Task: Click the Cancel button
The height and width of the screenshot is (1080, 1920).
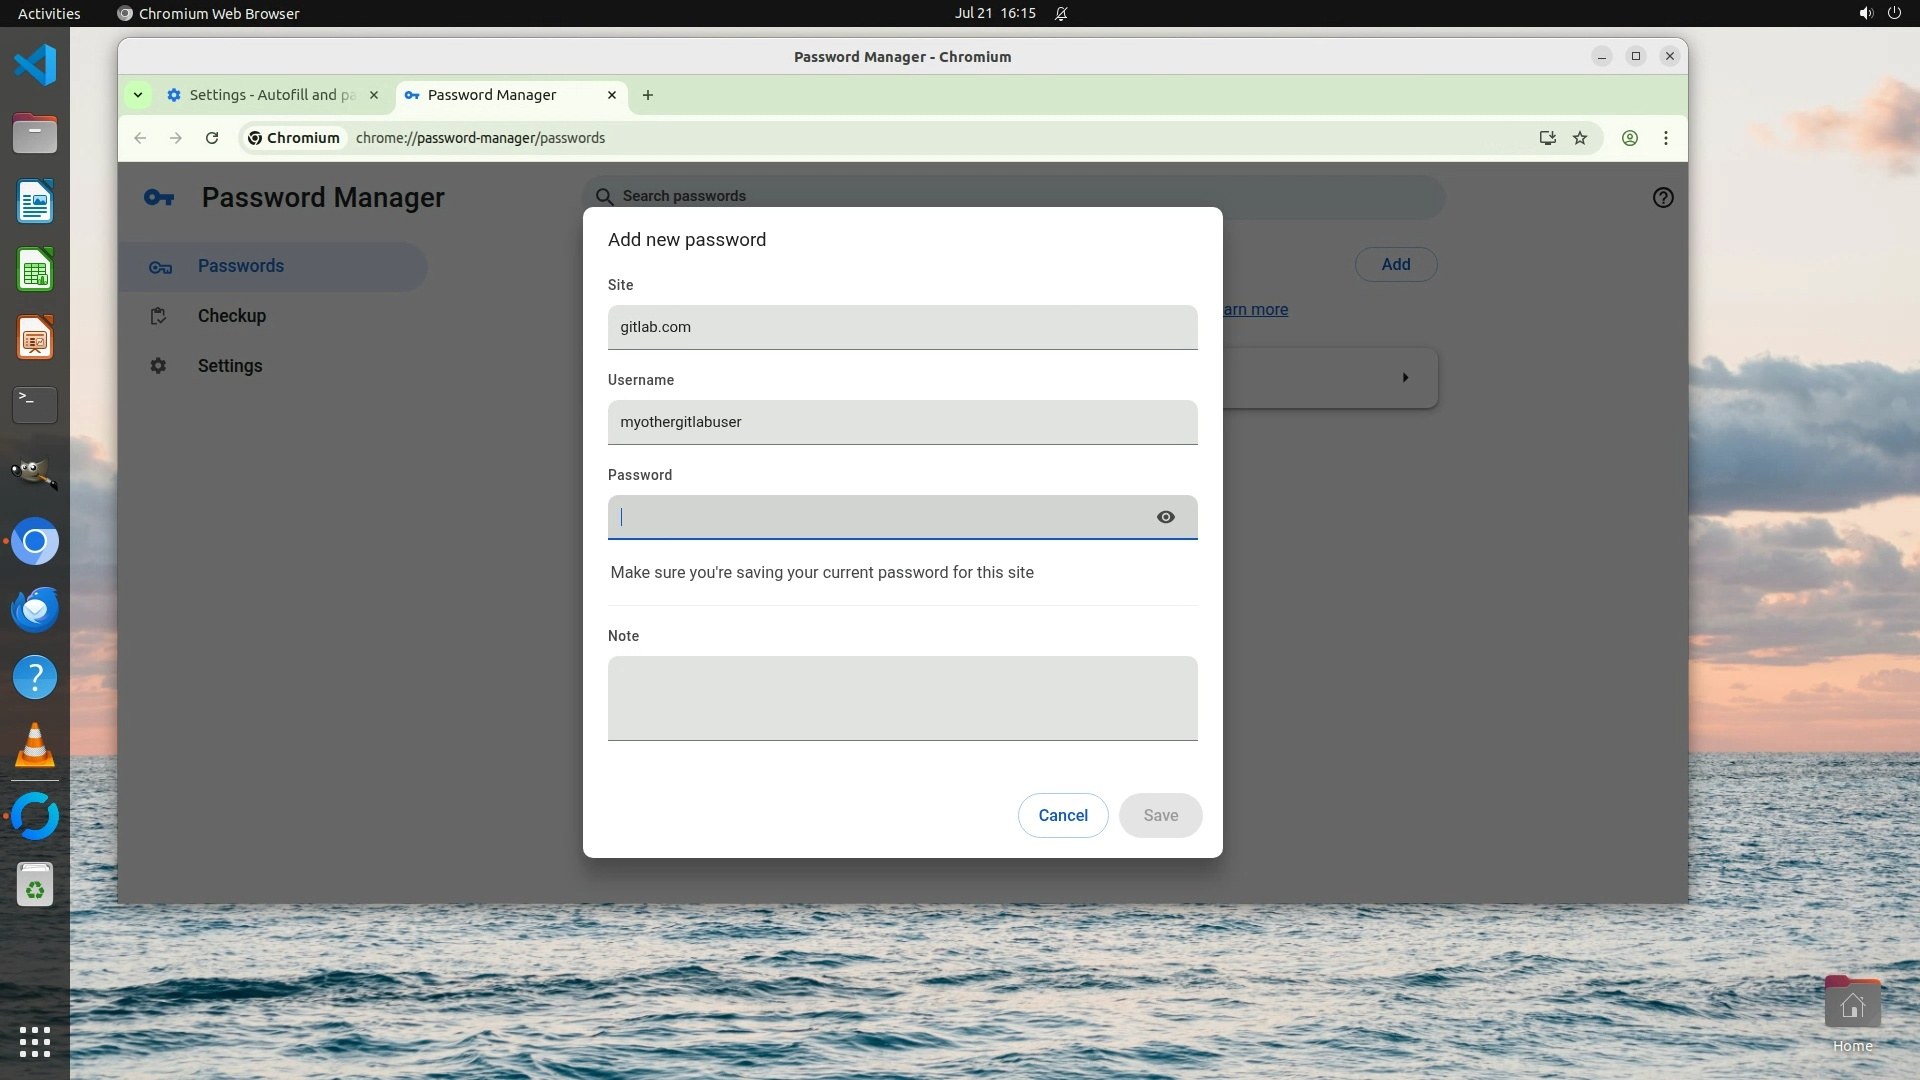Action: [1062, 815]
